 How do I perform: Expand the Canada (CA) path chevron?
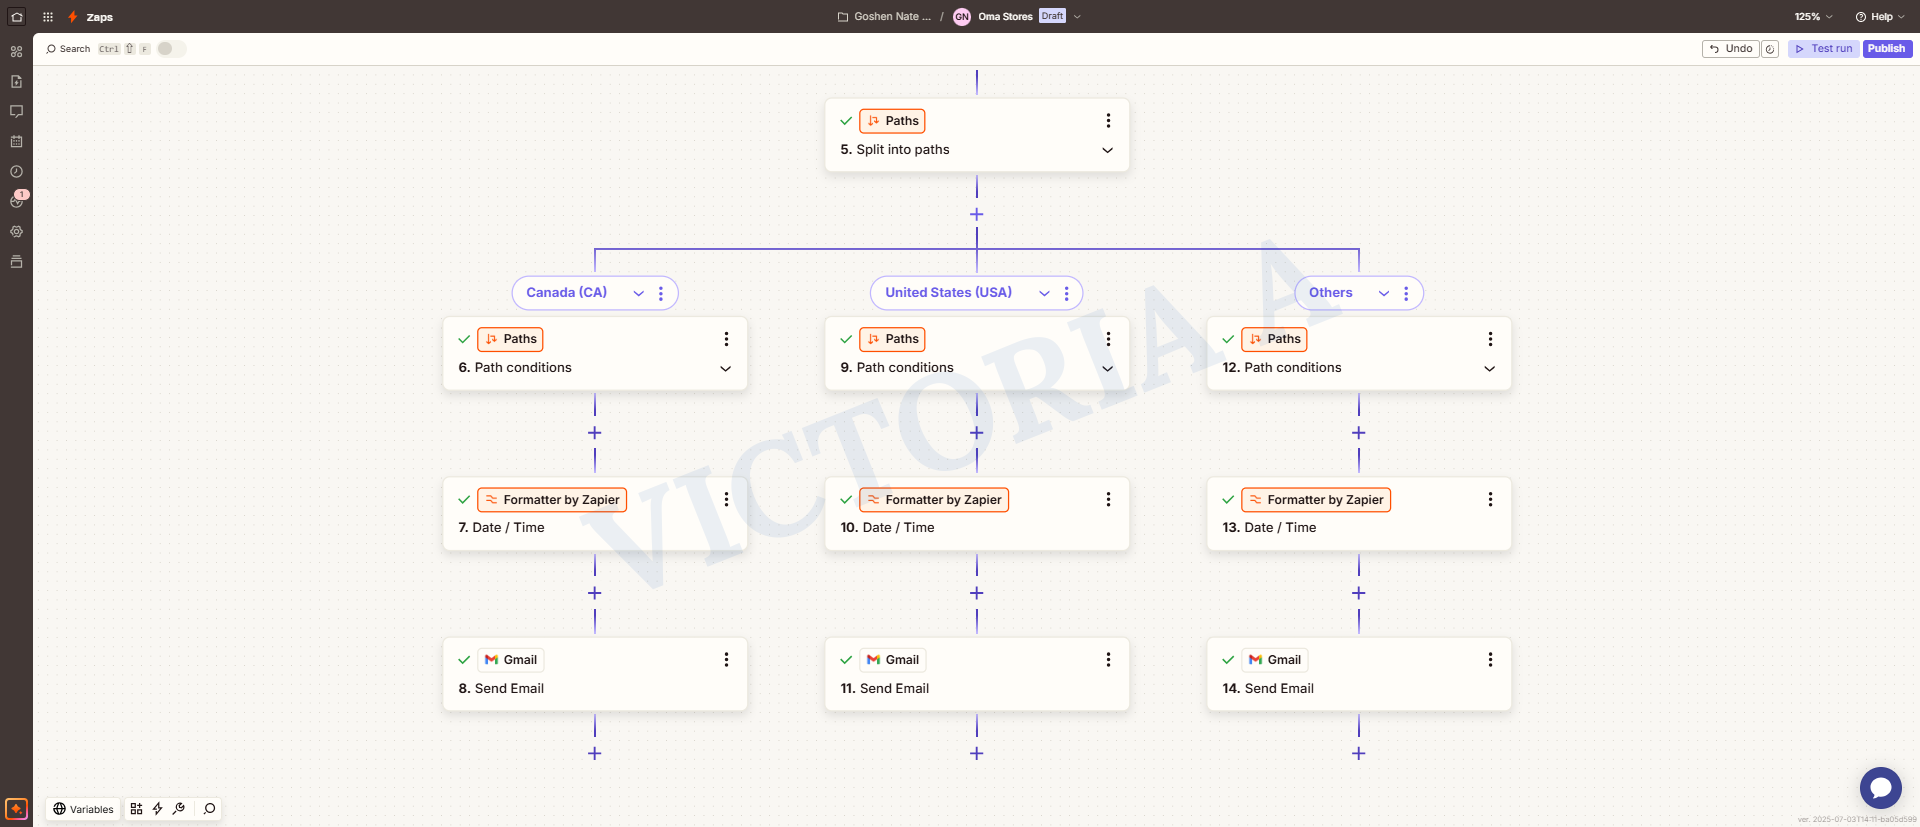point(638,293)
